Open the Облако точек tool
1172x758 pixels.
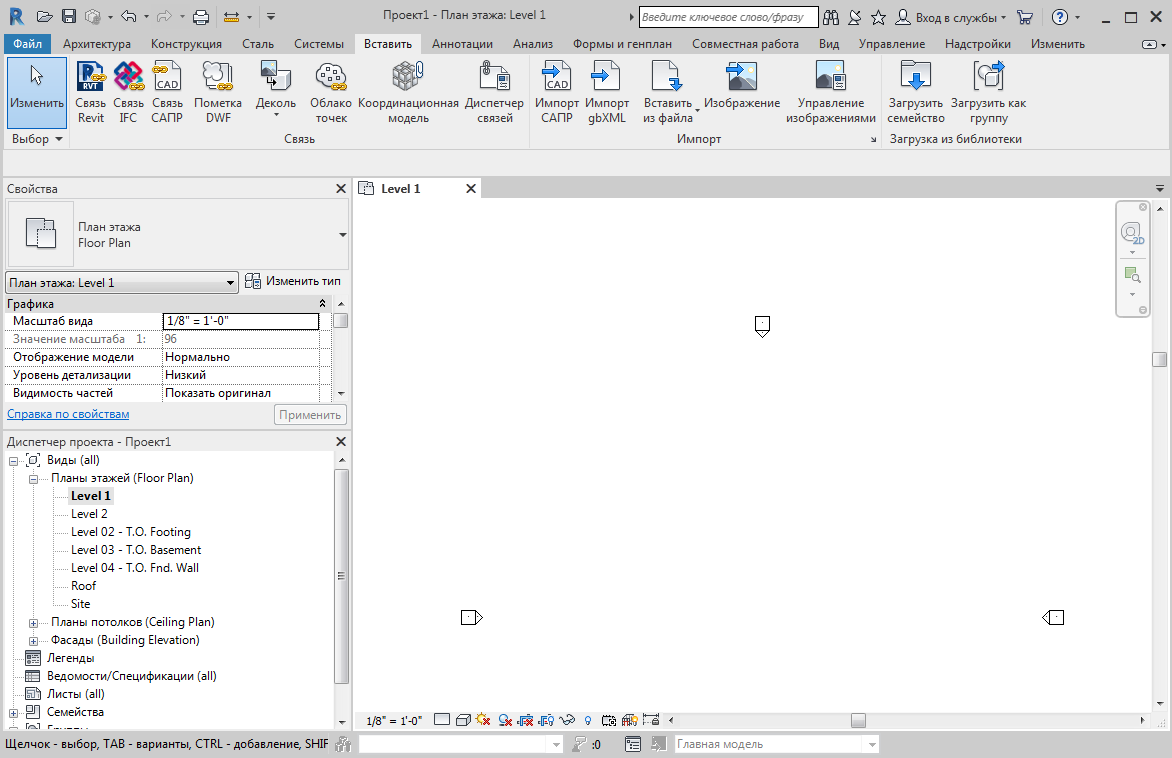[330, 93]
